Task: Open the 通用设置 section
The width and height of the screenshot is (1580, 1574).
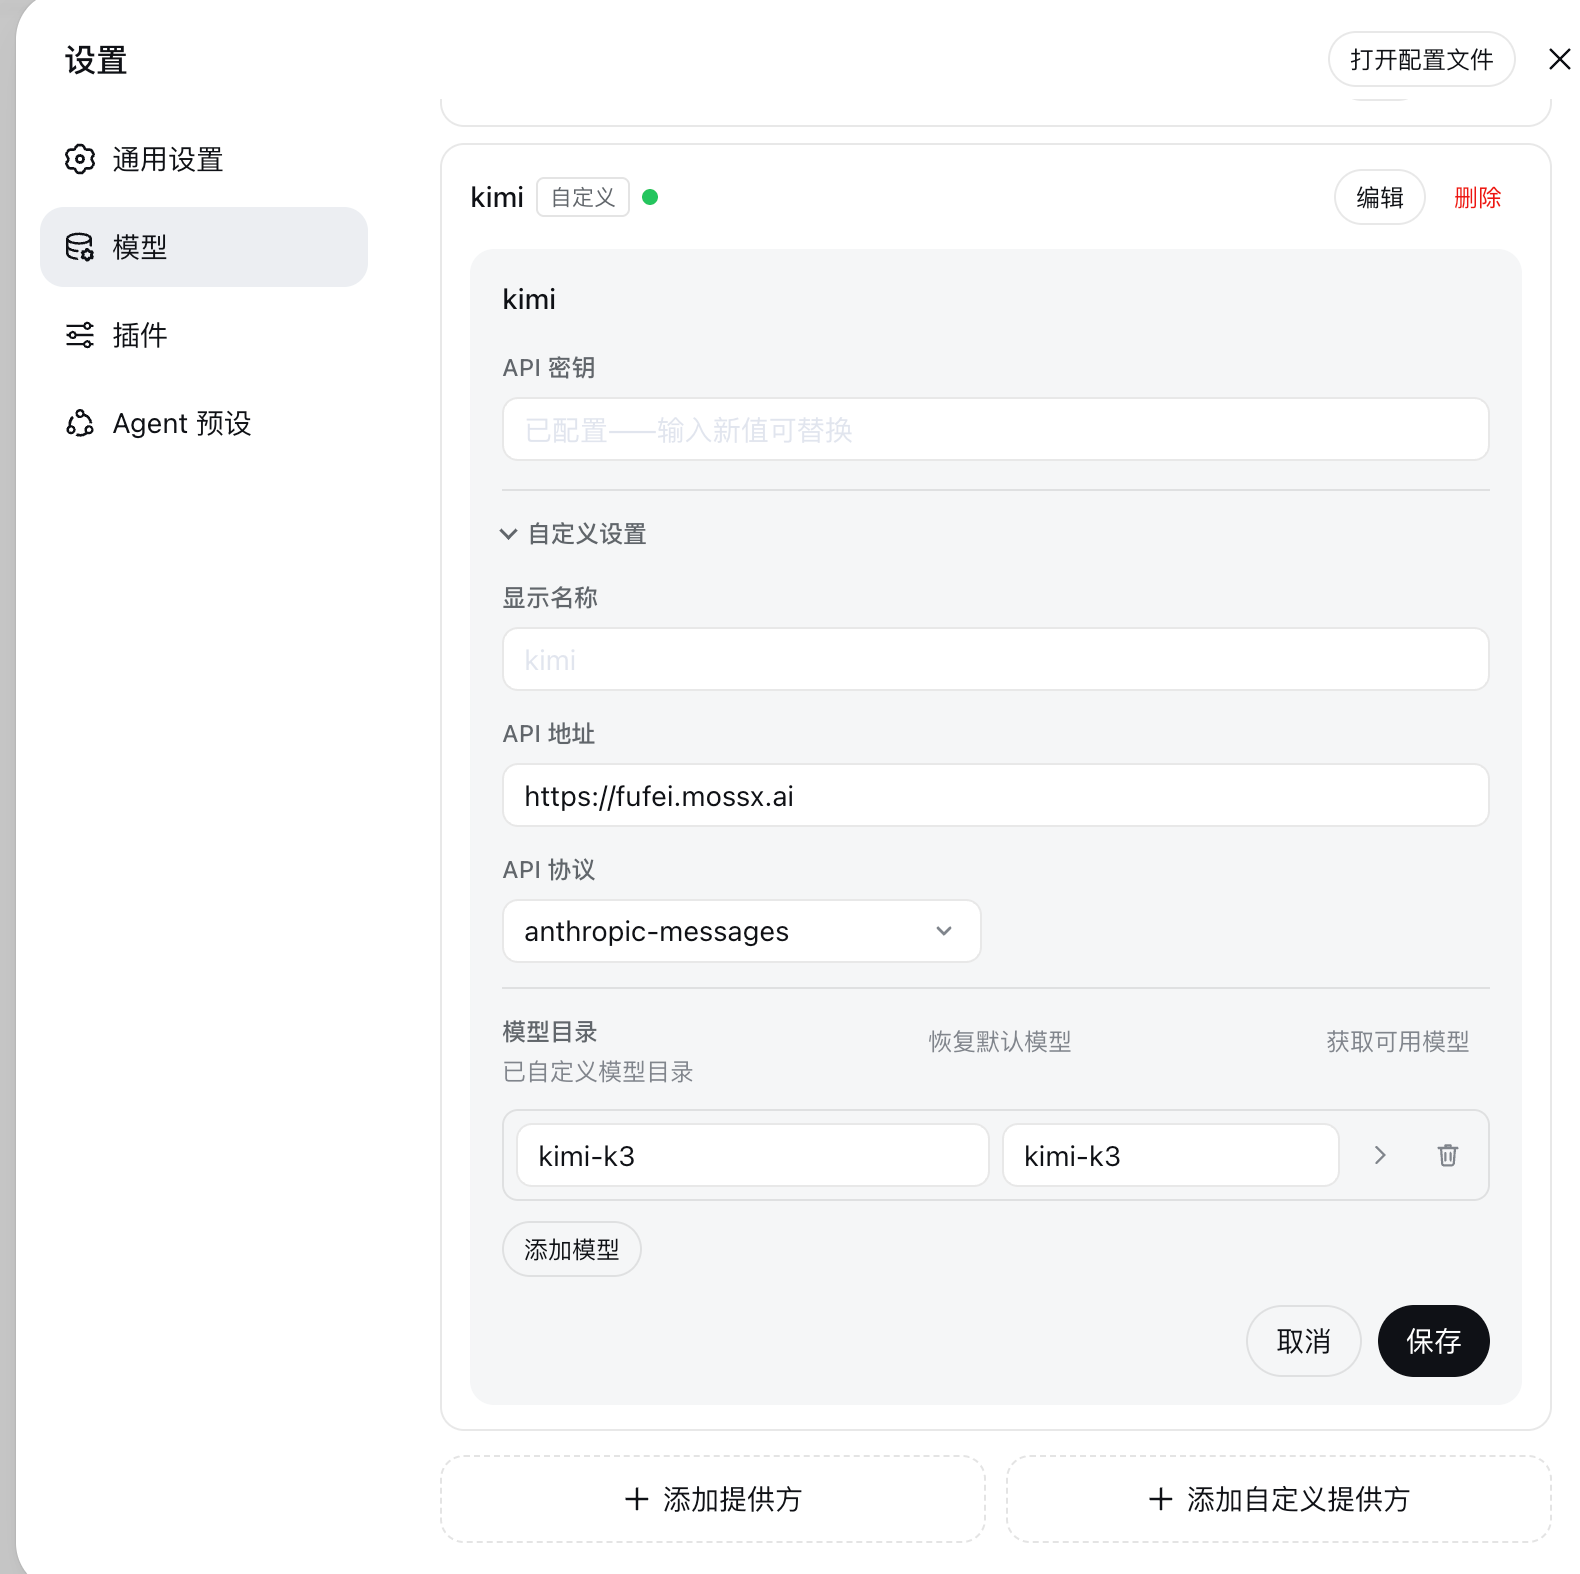Action: point(204,159)
